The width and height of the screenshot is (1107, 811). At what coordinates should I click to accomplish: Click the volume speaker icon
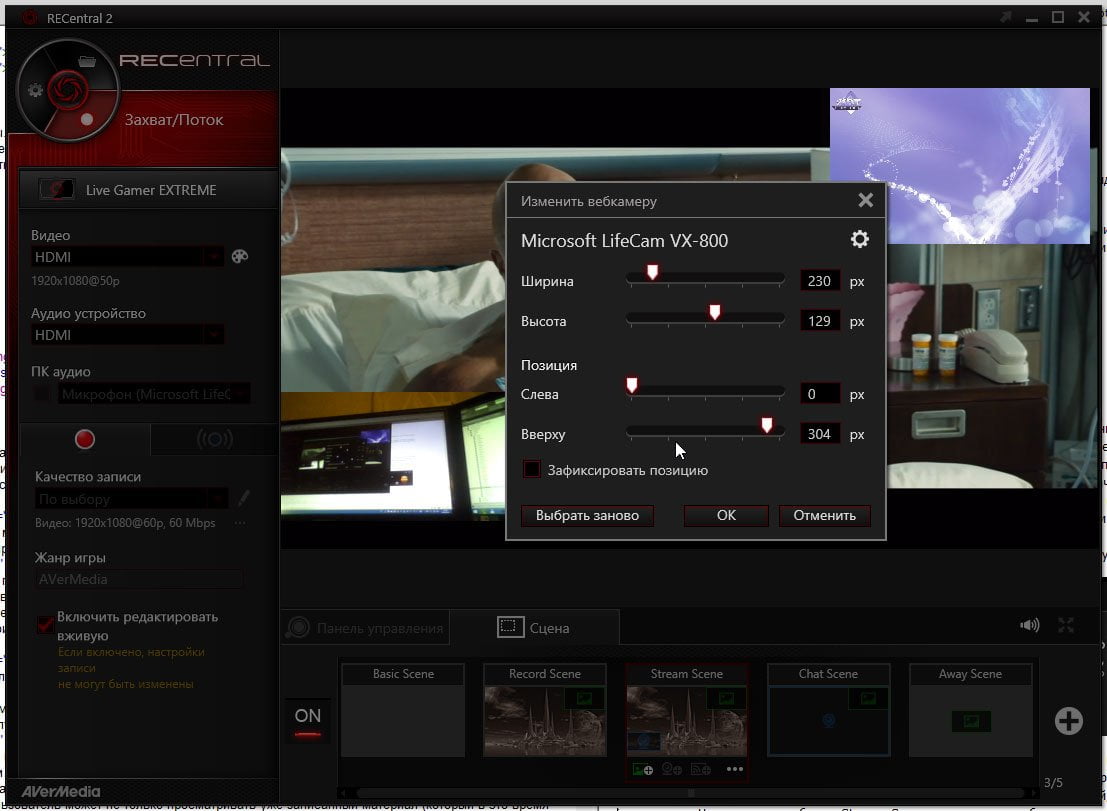click(x=1029, y=625)
